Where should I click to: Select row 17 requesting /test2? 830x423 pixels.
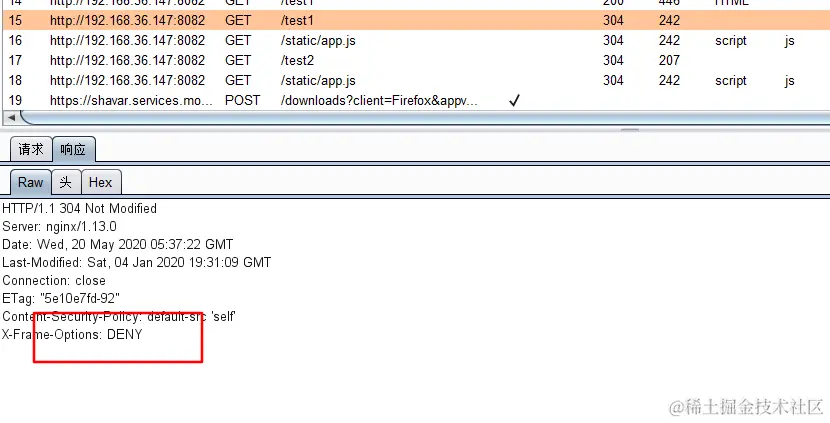tap(415, 60)
